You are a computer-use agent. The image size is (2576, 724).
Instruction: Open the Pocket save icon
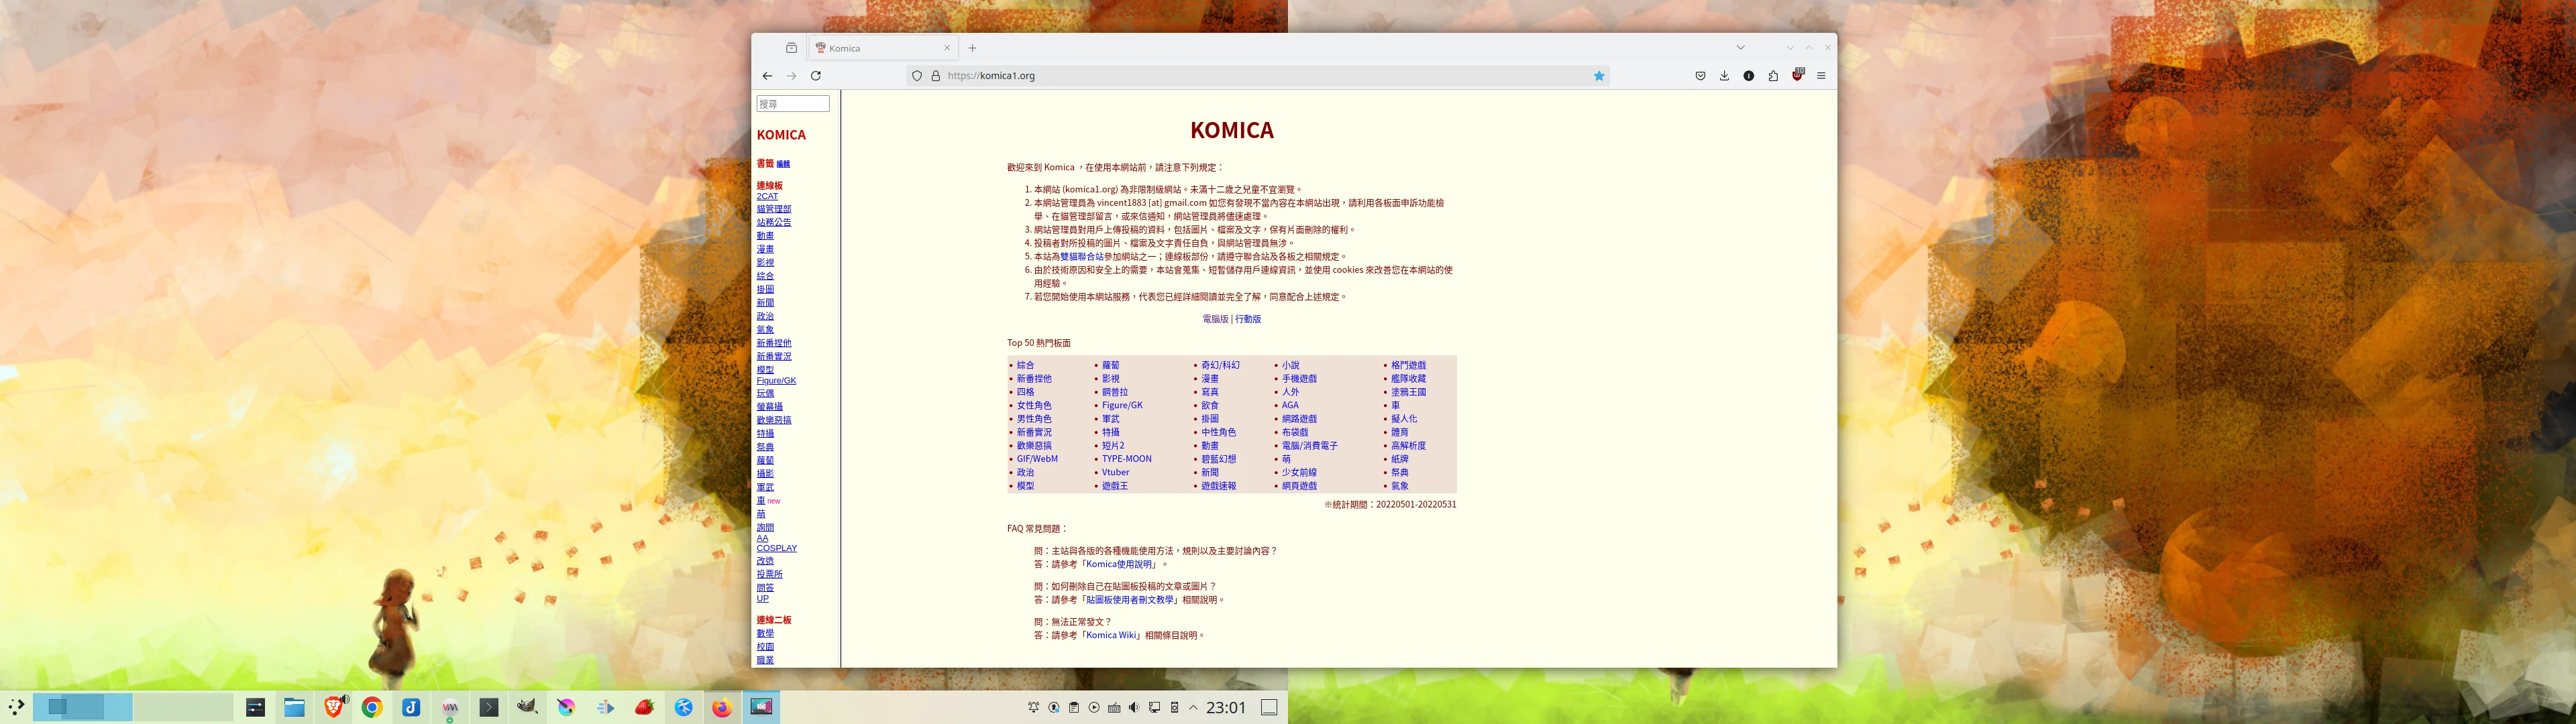click(x=1700, y=76)
